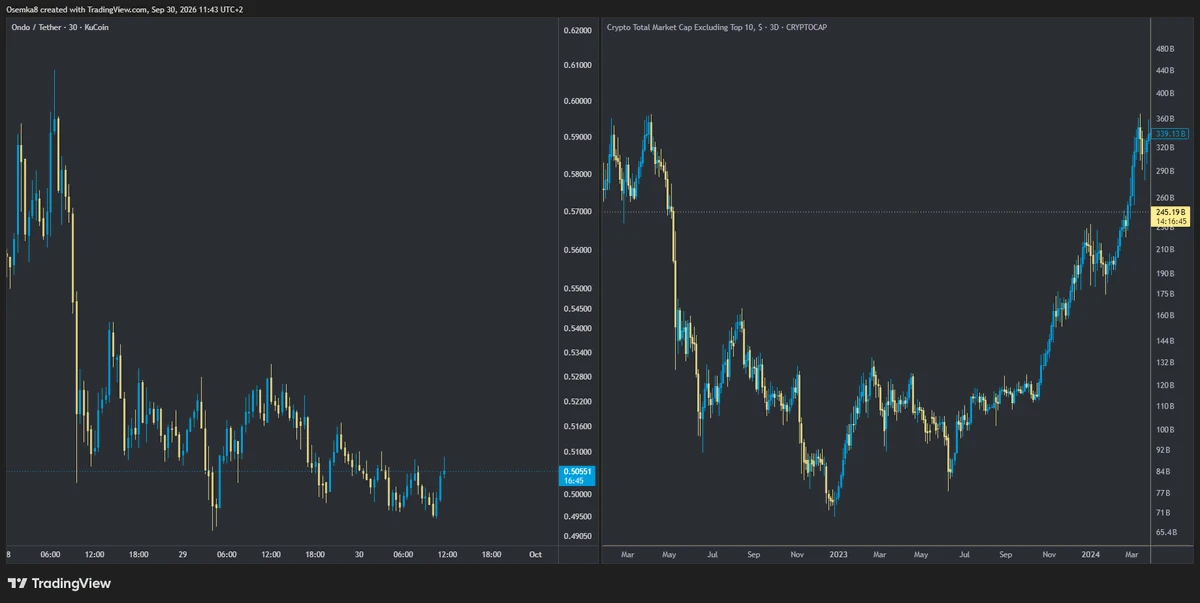The height and width of the screenshot is (603, 1200).
Task: Click the 0.52800 price axis label
Action: tap(578, 377)
